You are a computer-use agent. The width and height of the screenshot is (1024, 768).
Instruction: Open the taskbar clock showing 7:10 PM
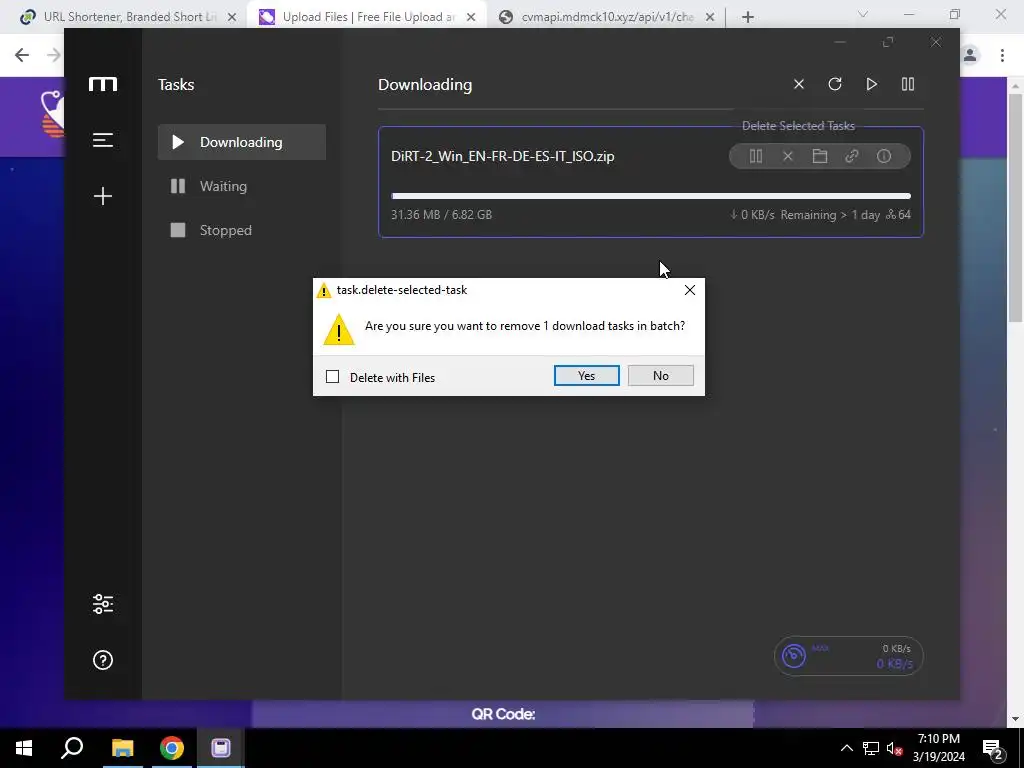(938, 748)
